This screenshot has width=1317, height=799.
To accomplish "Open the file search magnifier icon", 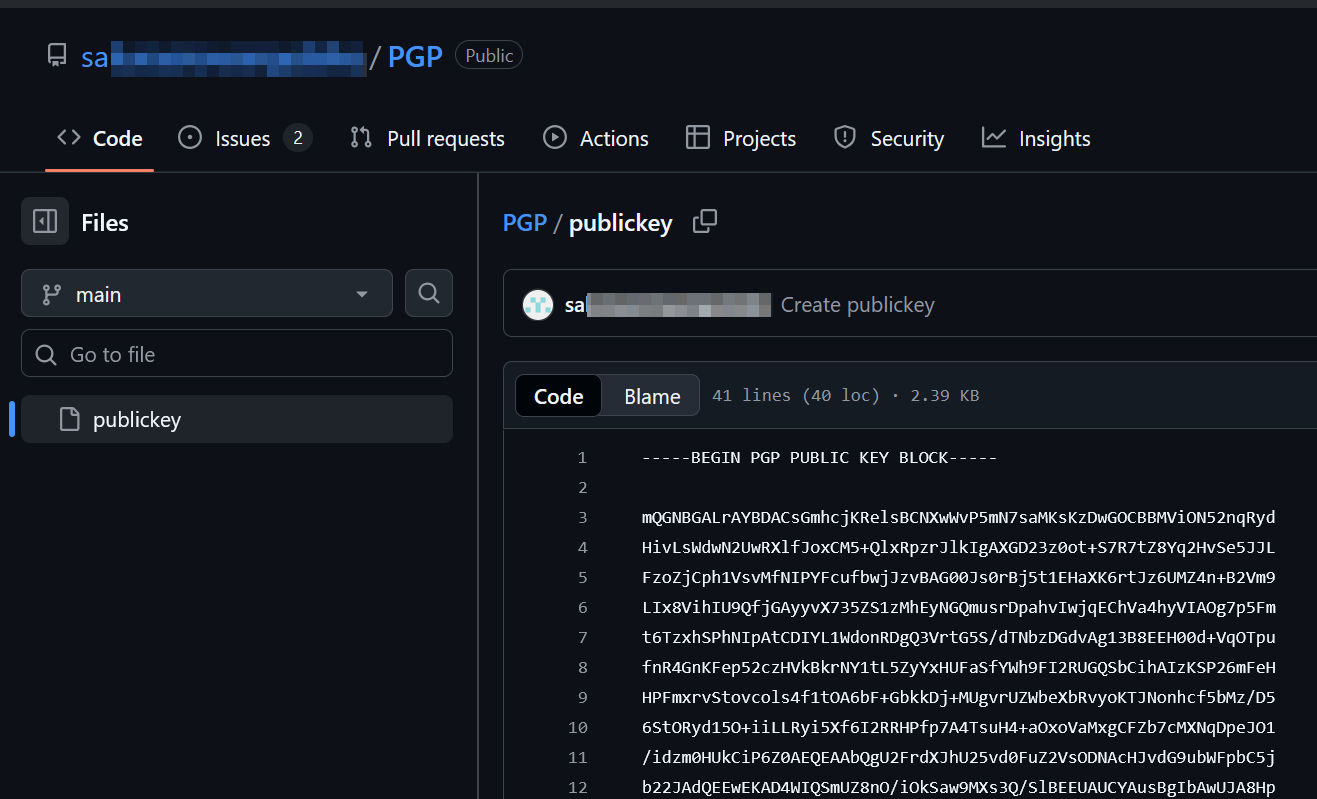I will [428, 293].
